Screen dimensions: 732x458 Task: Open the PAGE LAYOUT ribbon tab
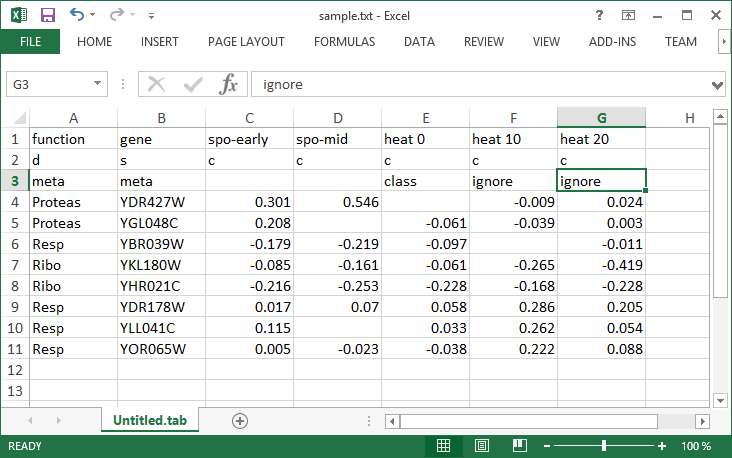pos(246,42)
